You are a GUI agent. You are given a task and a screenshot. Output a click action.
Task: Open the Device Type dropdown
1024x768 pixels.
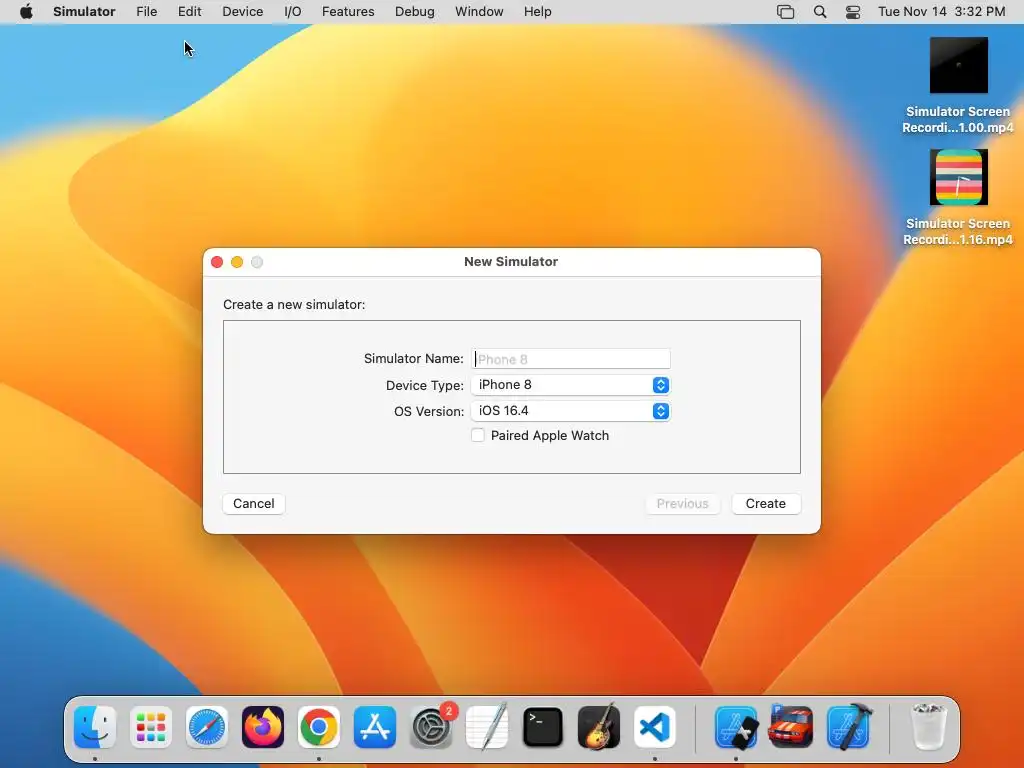tap(571, 385)
